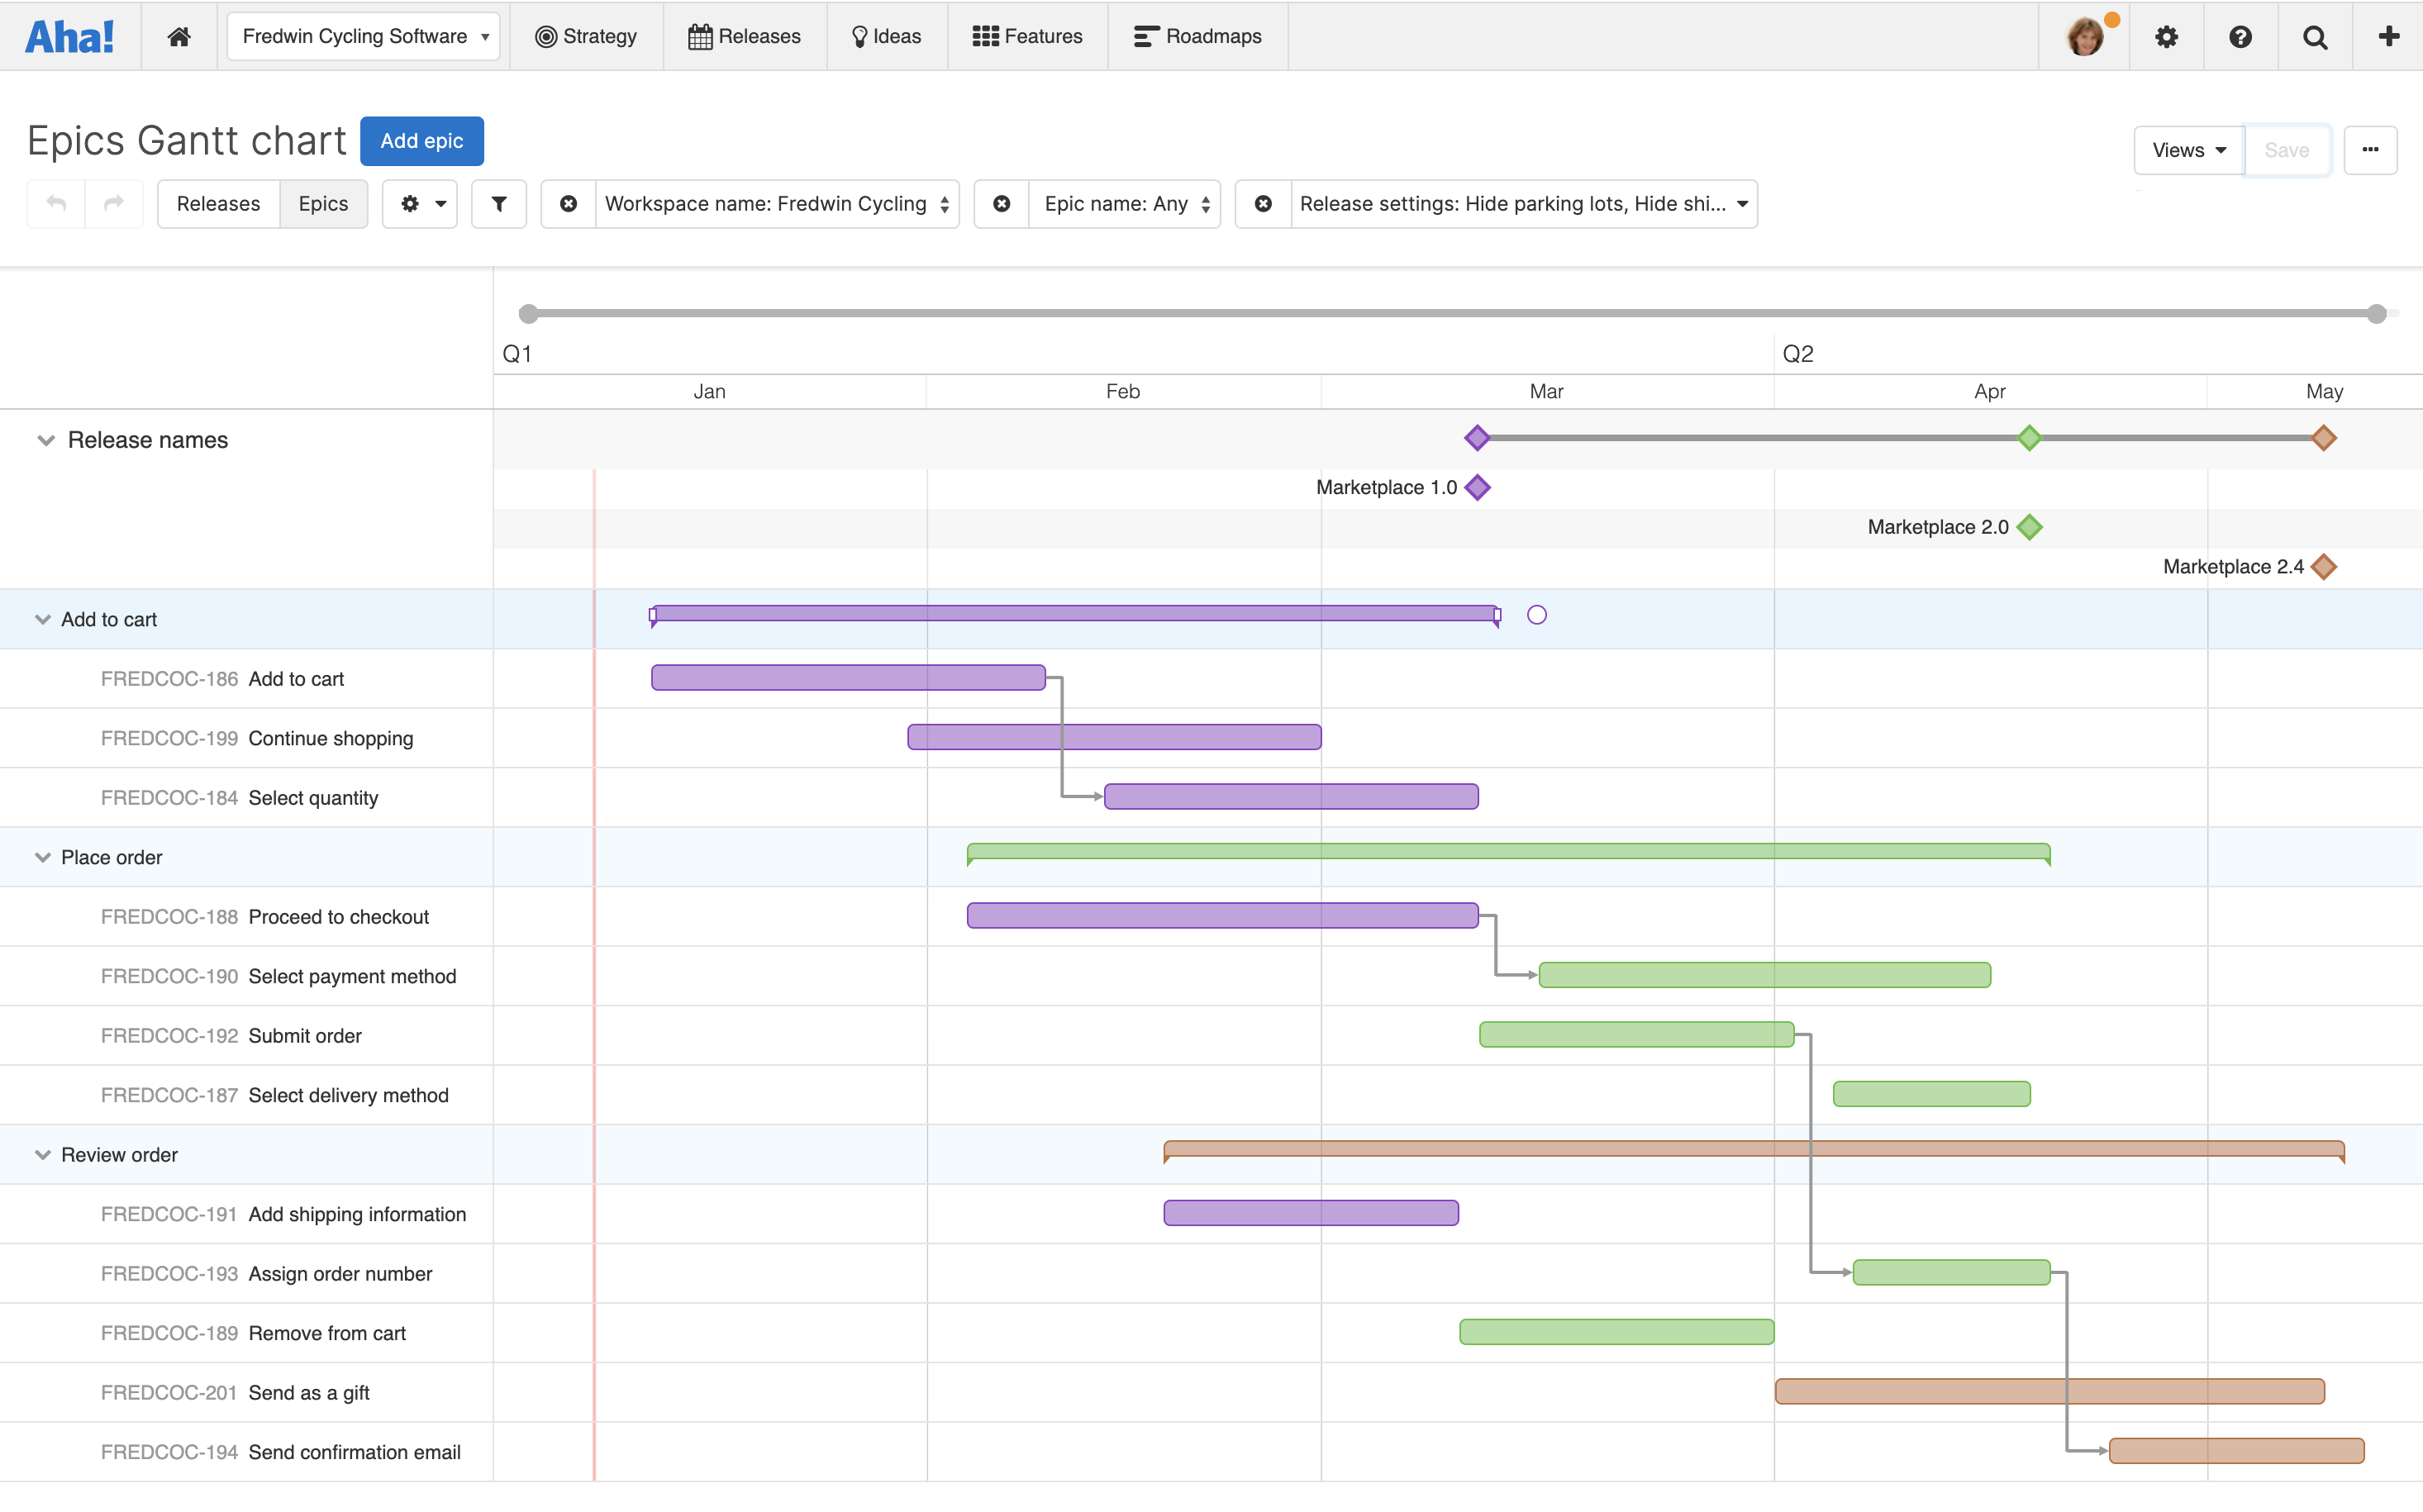This screenshot has height=1512, width=2423.
Task: Open the more options ellipsis menu
Action: (x=2371, y=150)
